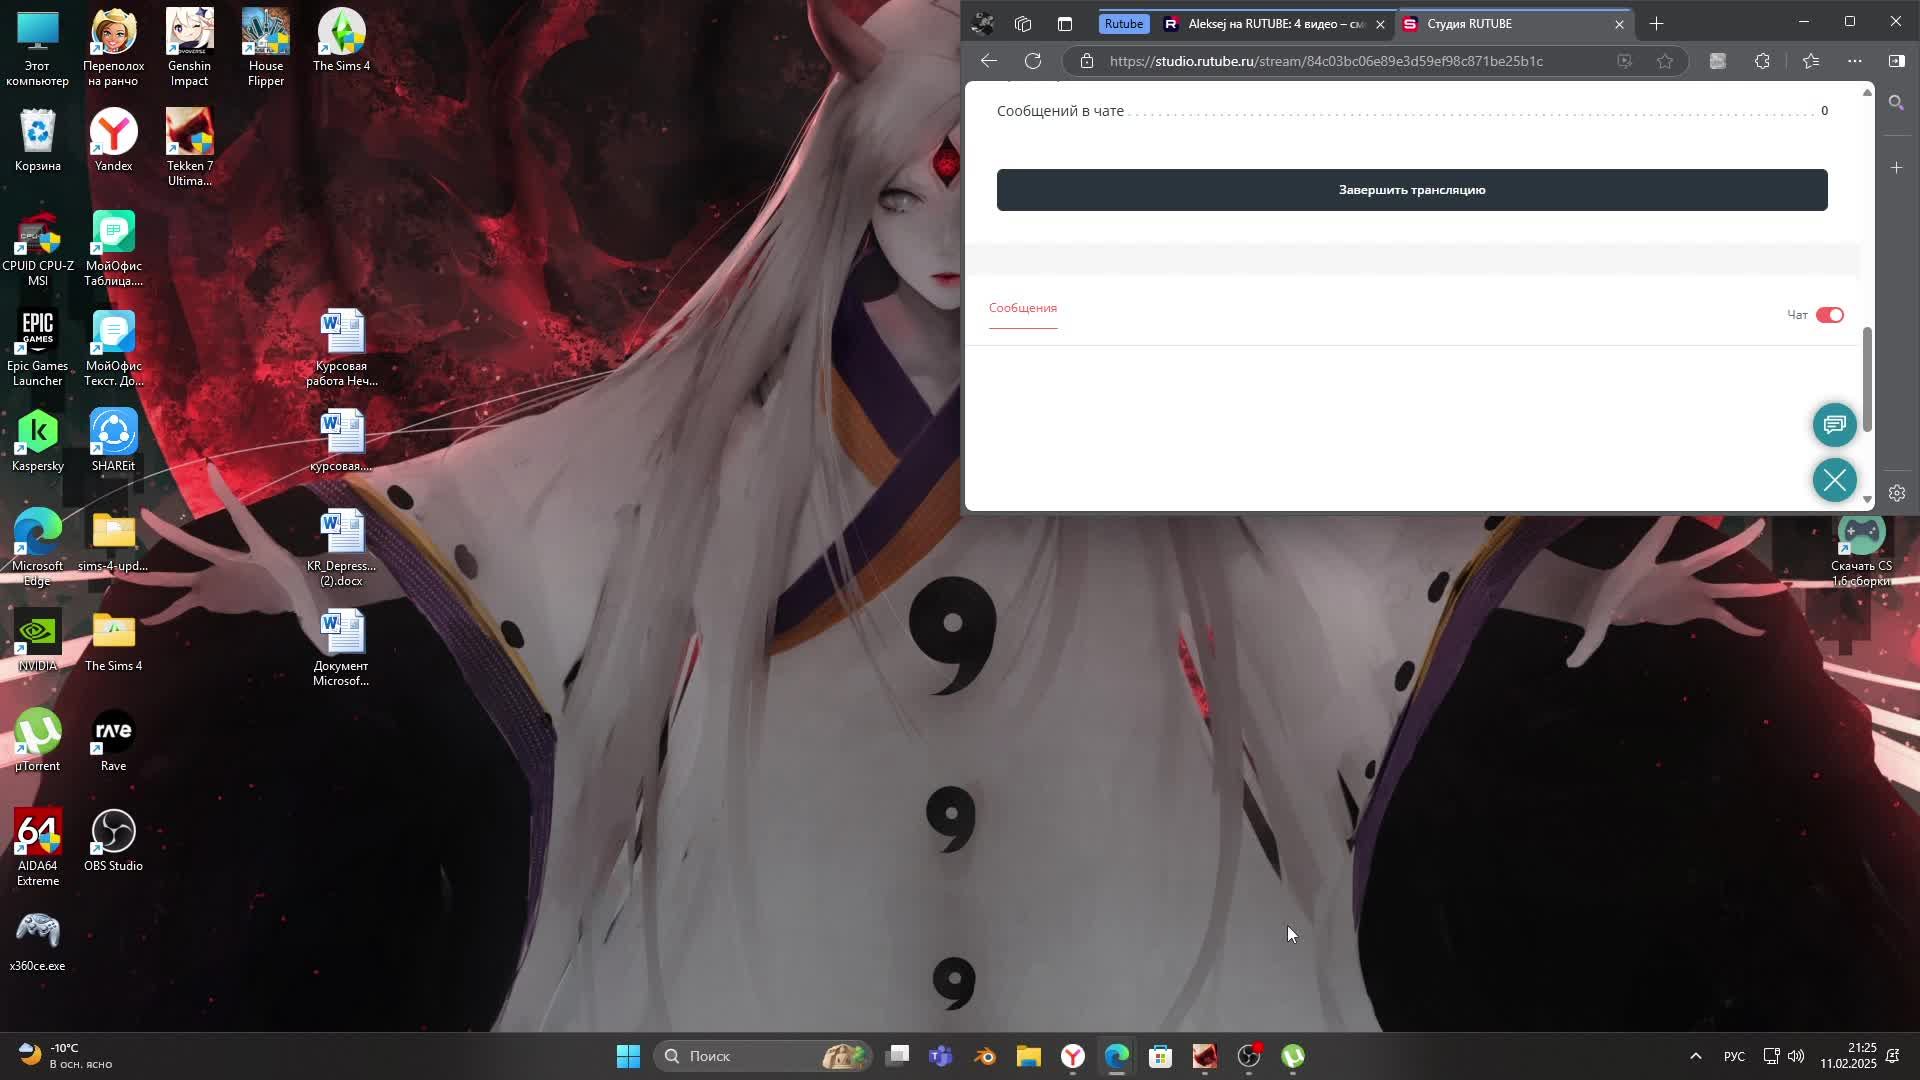1920x1080 pixels.
Task: Open tab actions menu in Edge
Action: tap(1064, 24)
